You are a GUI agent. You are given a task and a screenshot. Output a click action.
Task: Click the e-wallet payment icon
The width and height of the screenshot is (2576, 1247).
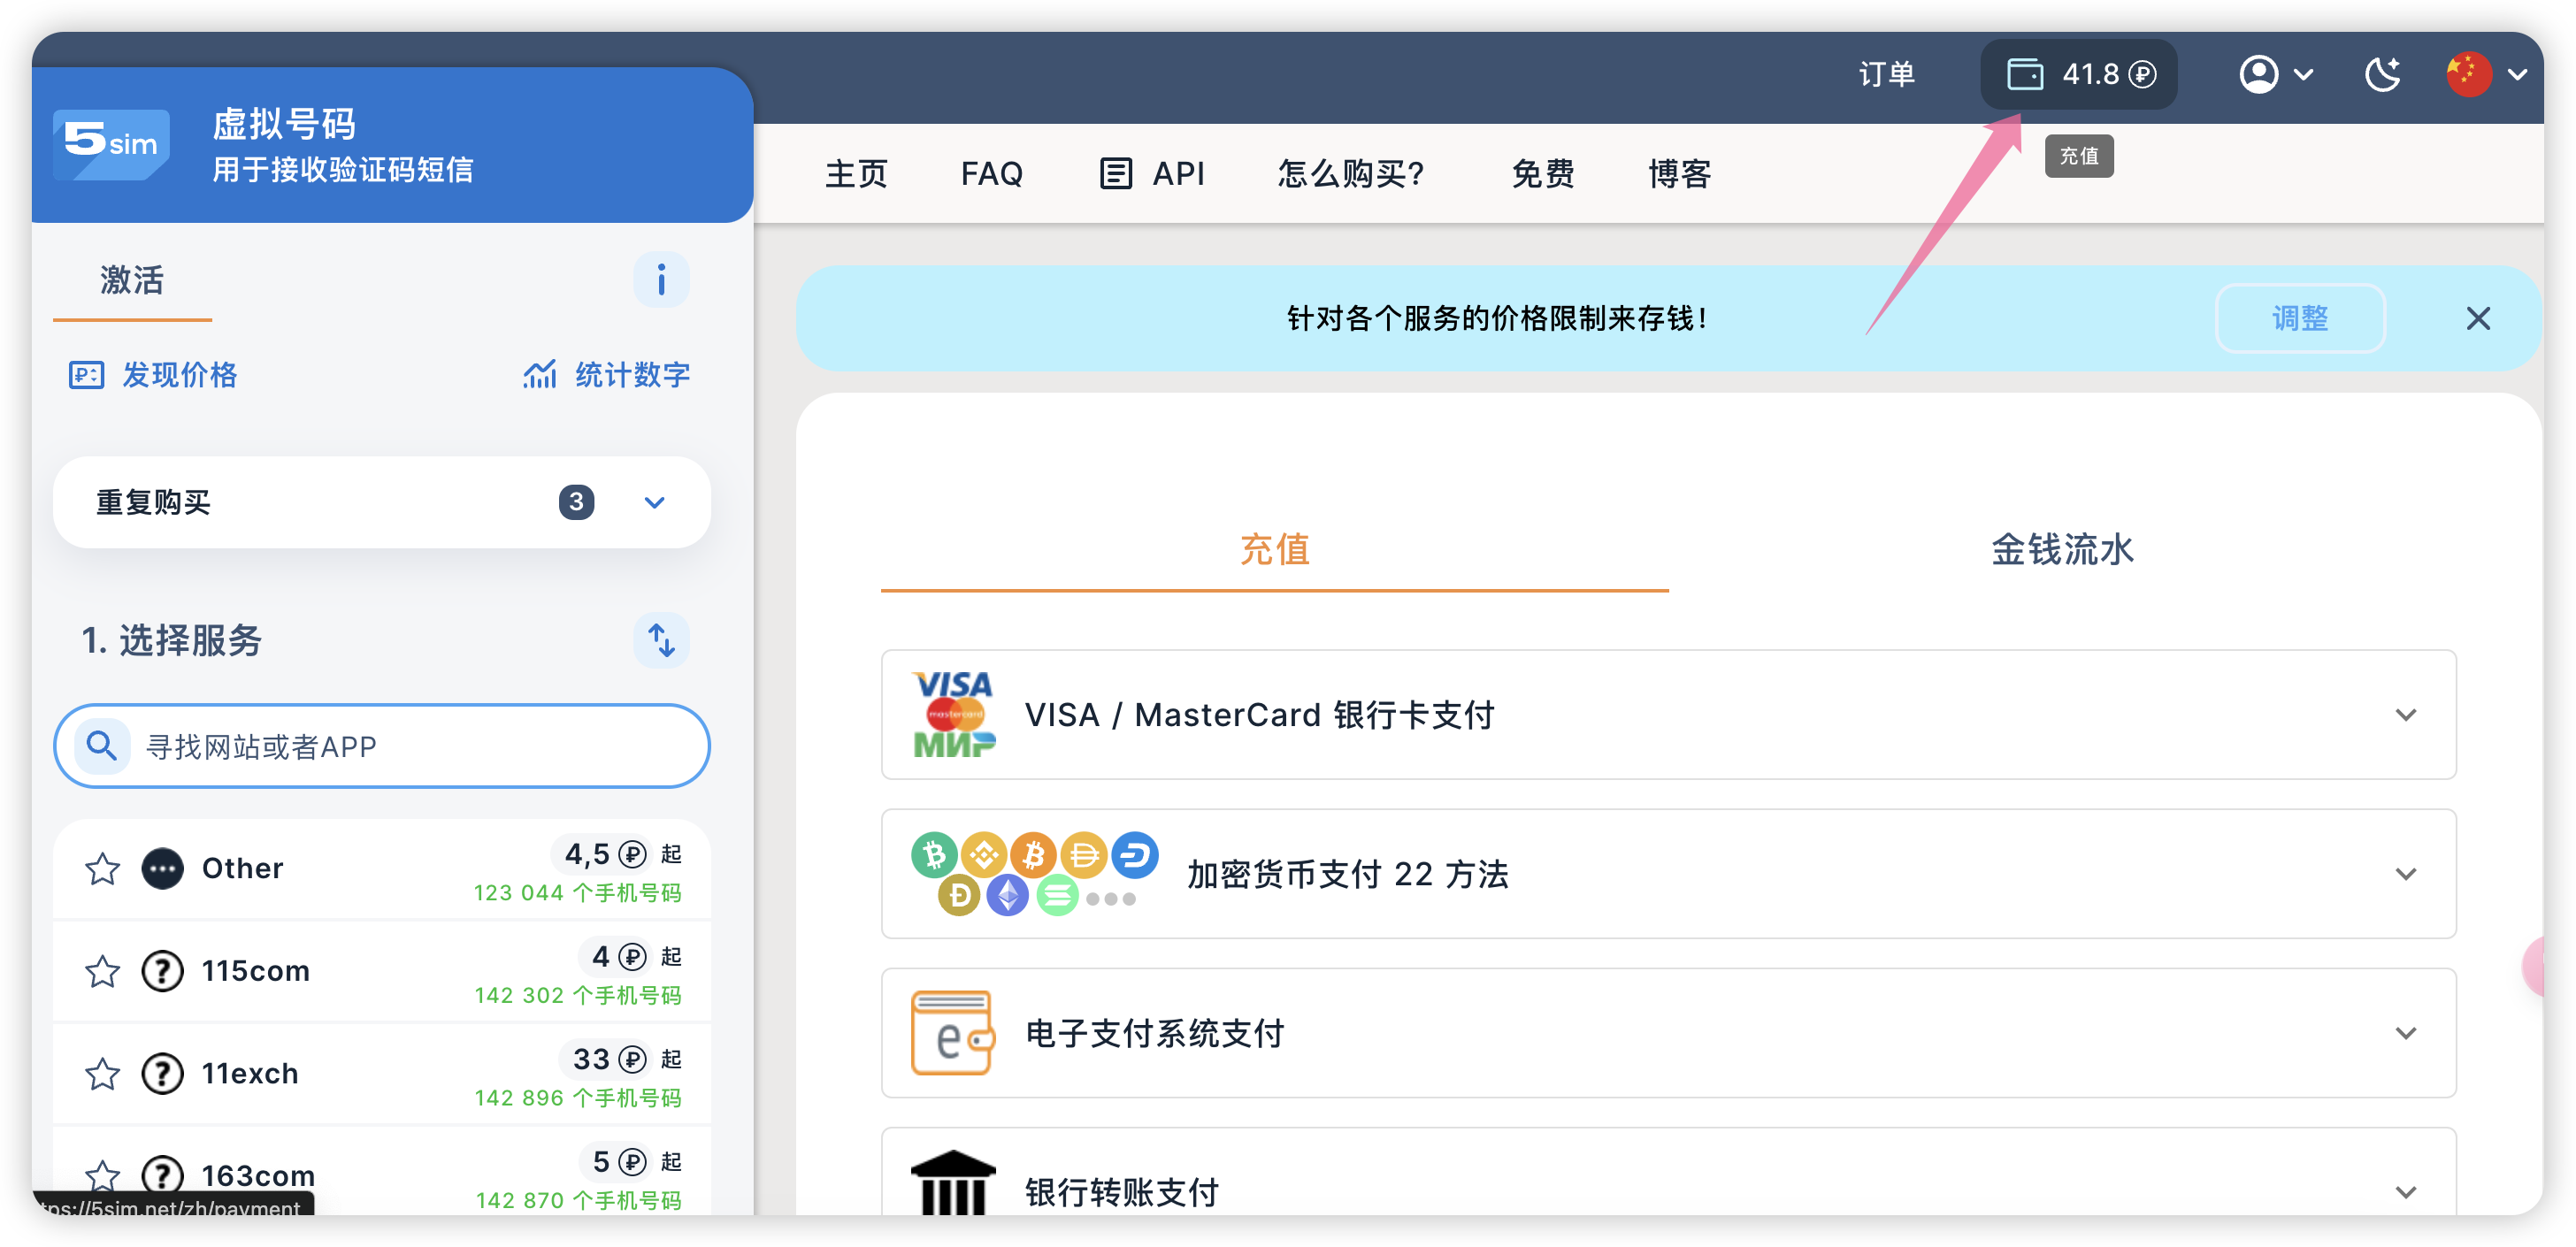(x=951, y=1032)
